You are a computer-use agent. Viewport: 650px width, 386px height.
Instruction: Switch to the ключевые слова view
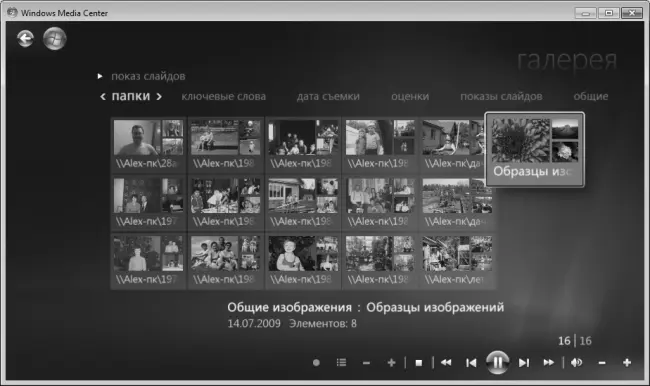[x=223, y=97]
